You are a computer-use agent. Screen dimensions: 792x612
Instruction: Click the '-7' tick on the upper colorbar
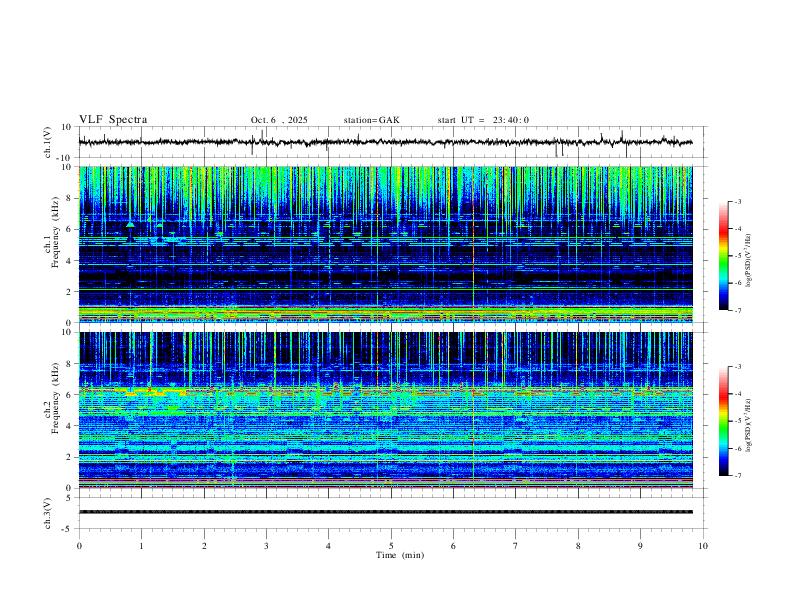(738, 310)
